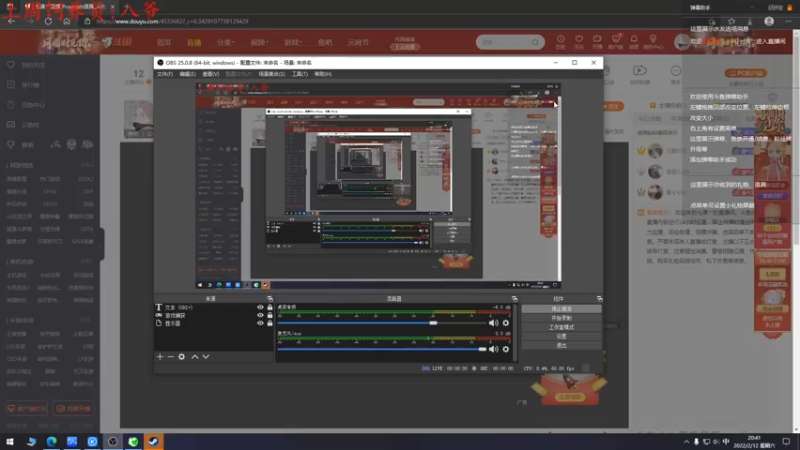Lock the display capture source
The width and height of the screenshot is (800, 450).
click(x=270, y=323)
